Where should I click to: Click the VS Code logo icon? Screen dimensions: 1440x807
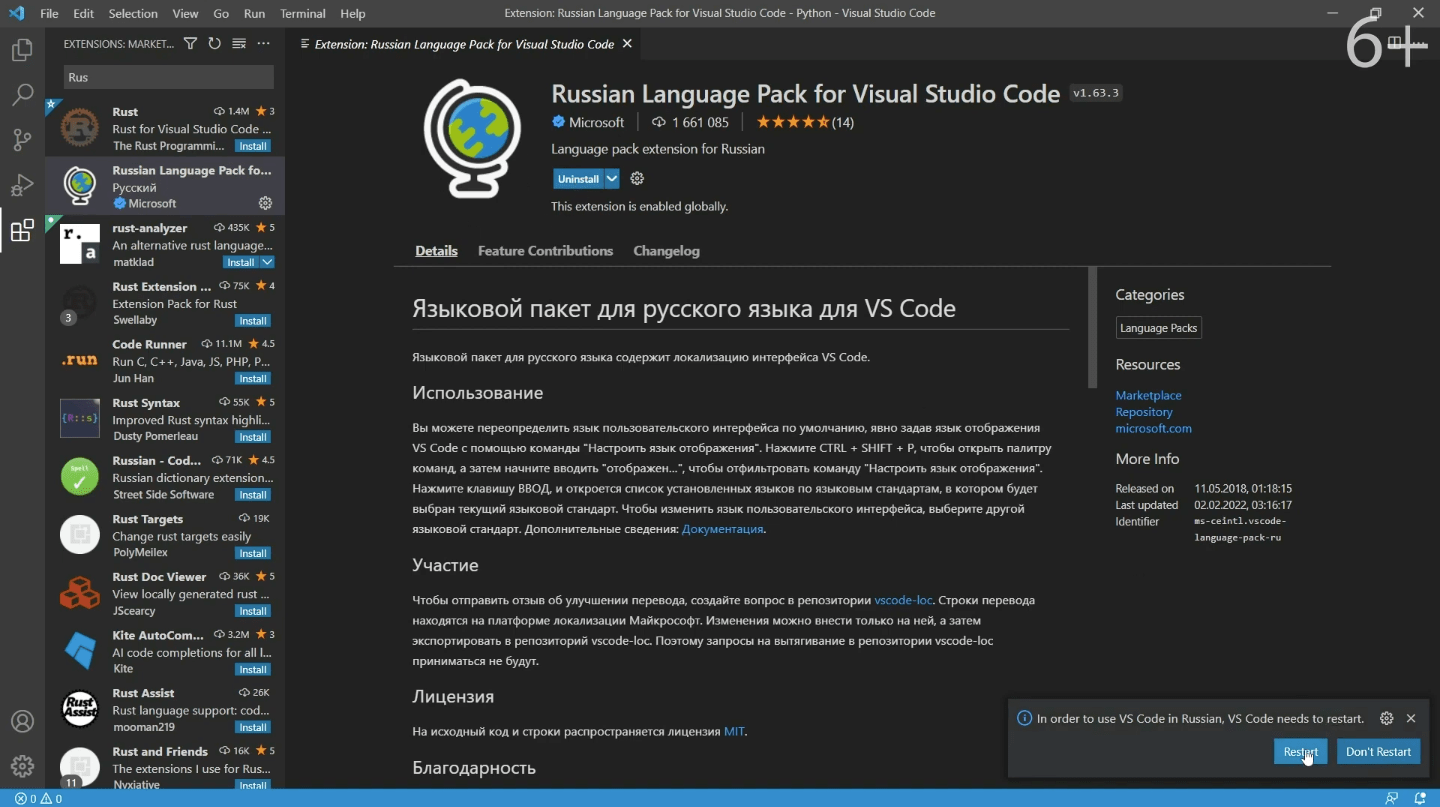[x=16, y=14]
